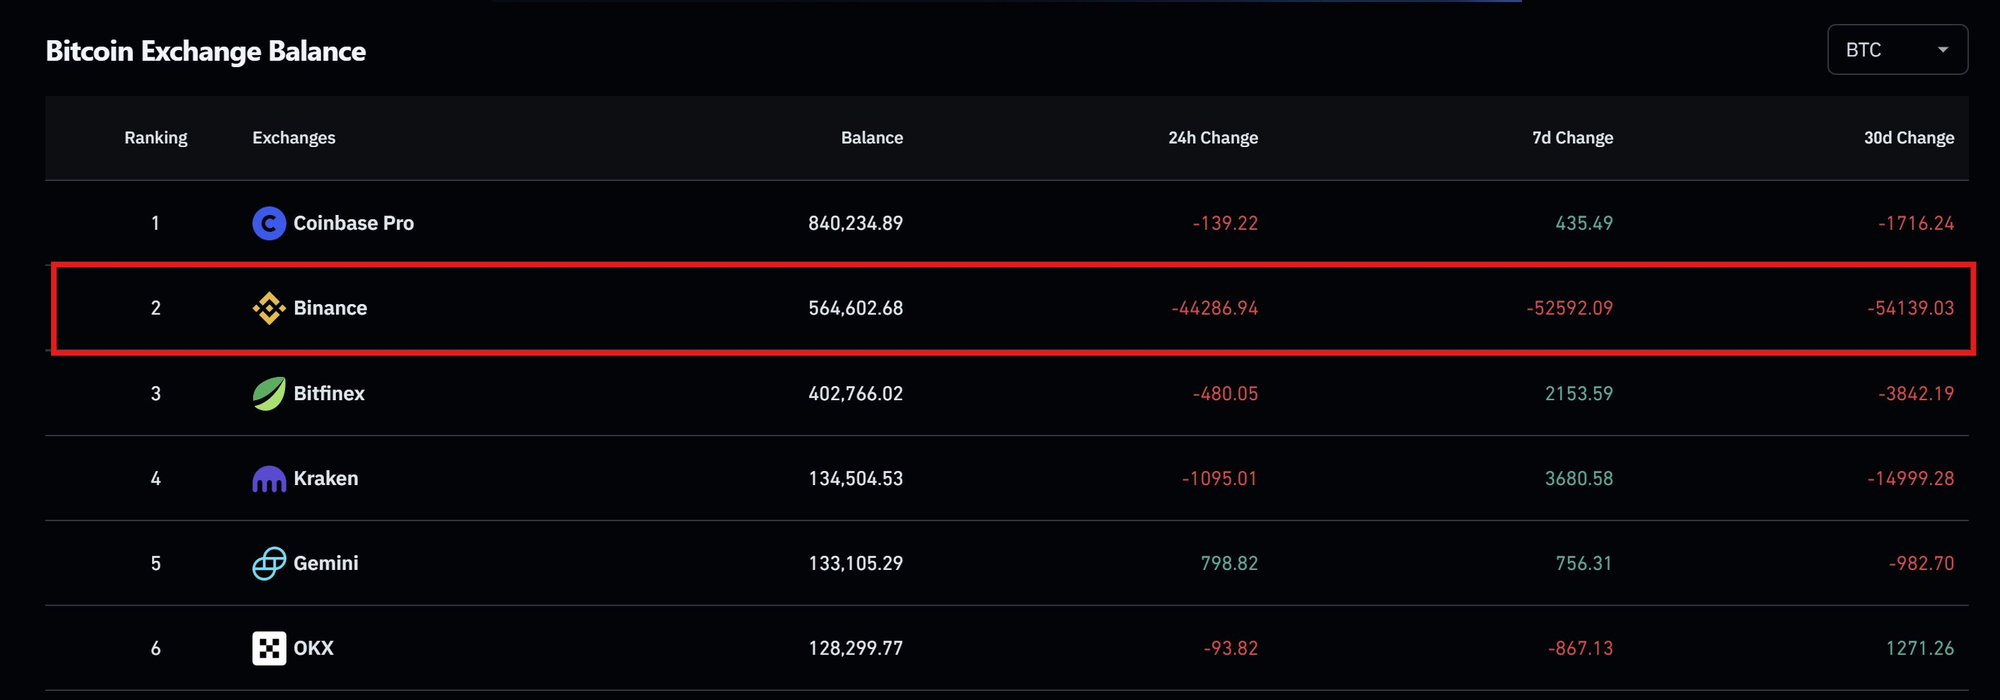Sort by the 30d Change column header
2000x700 pixels.
tap(1909, 138)
